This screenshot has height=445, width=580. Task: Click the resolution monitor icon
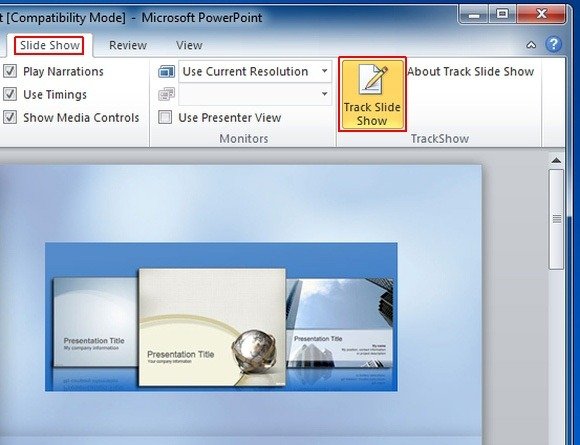166,71
